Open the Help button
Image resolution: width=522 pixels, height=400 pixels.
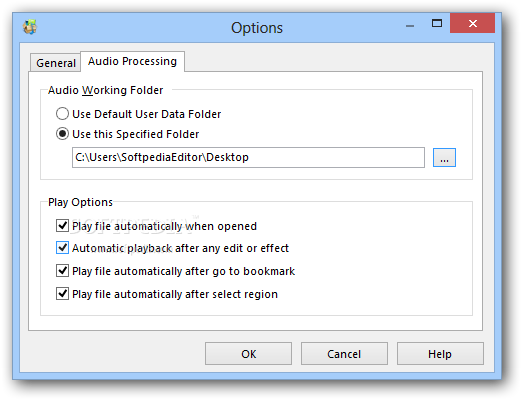click(440, 354)
